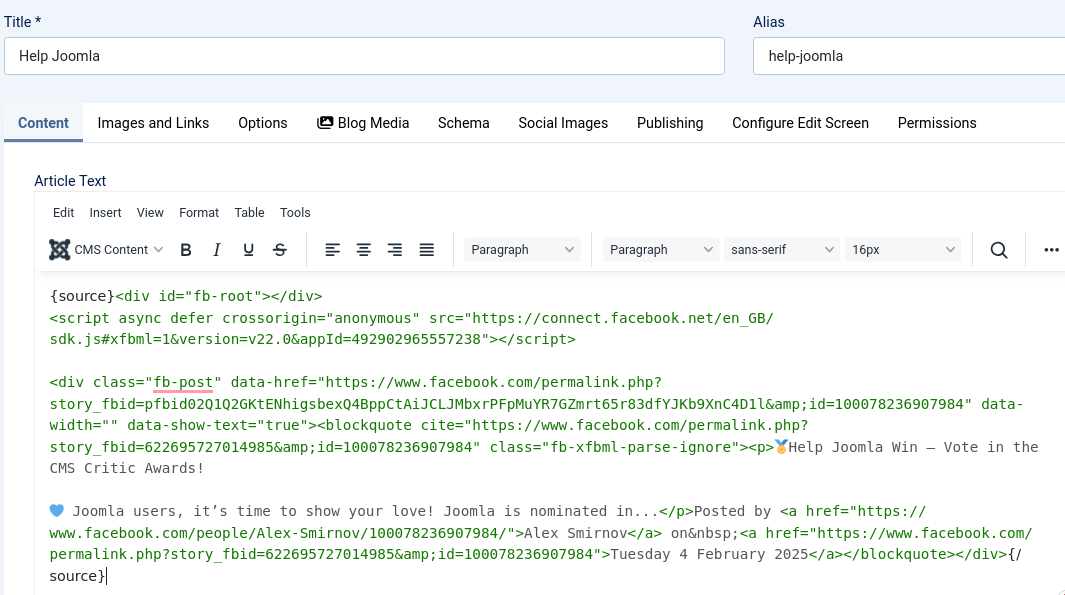This screenshot has height=595, width=1065.
Task: Open the Format menu
Action: [x=199, y=213]
